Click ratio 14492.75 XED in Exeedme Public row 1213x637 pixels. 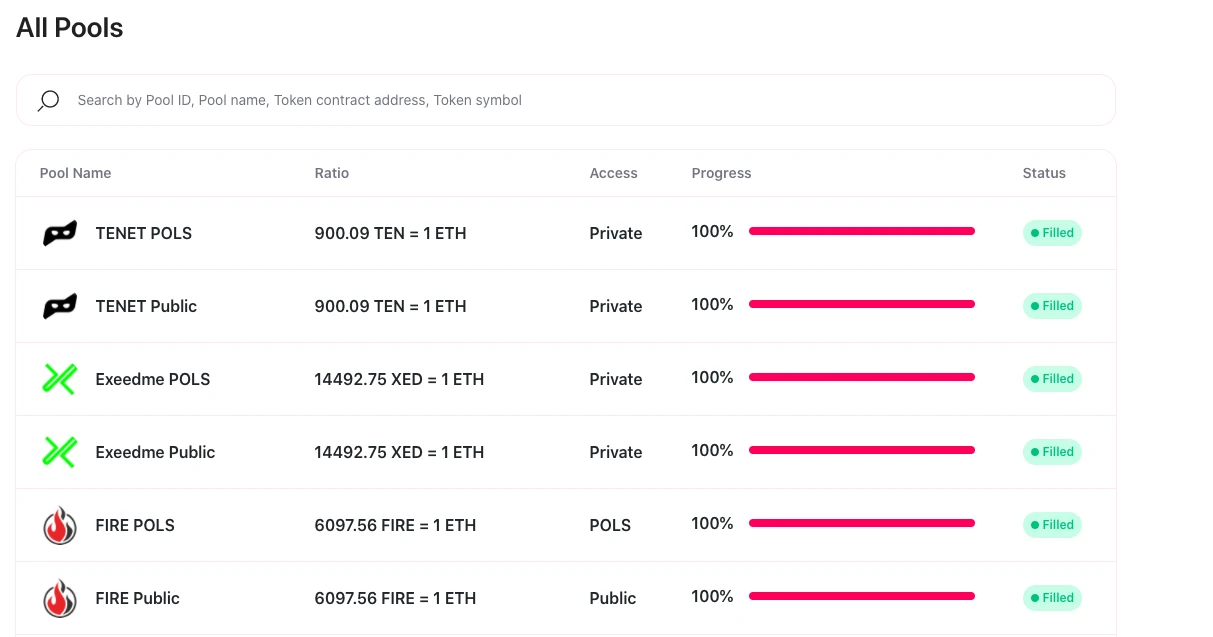tap(399, 452)
